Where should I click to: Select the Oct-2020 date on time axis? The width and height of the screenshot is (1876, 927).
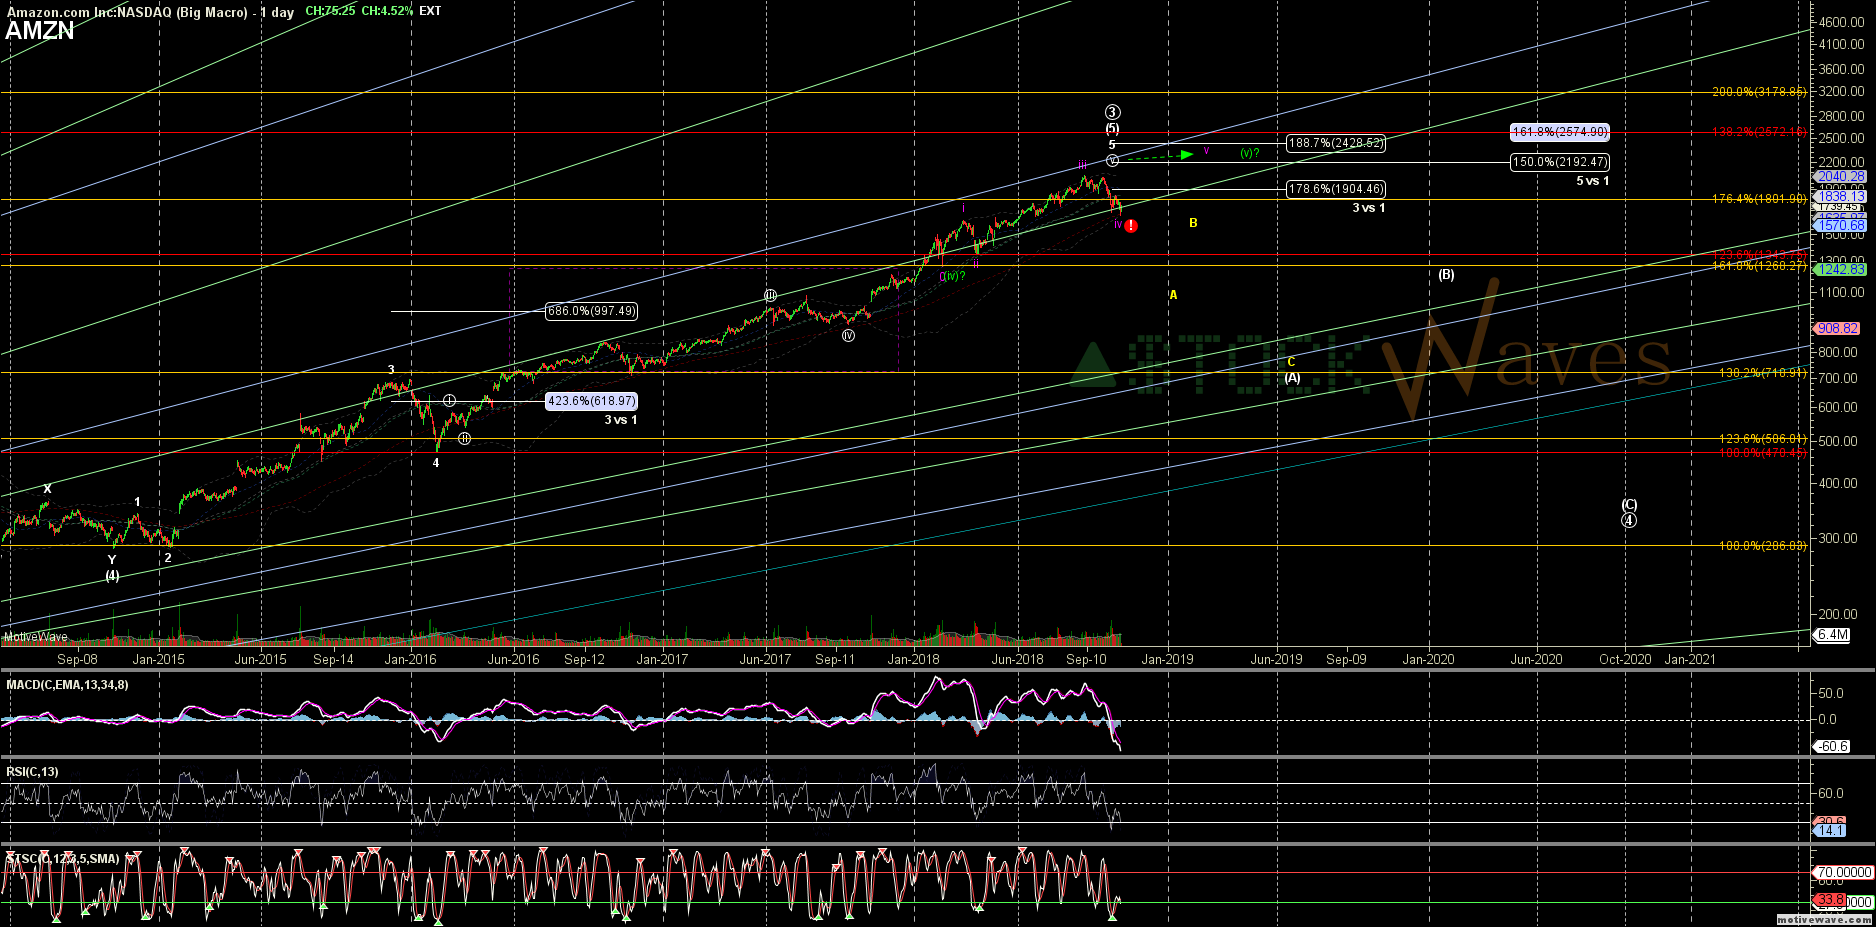(1625, 659)
